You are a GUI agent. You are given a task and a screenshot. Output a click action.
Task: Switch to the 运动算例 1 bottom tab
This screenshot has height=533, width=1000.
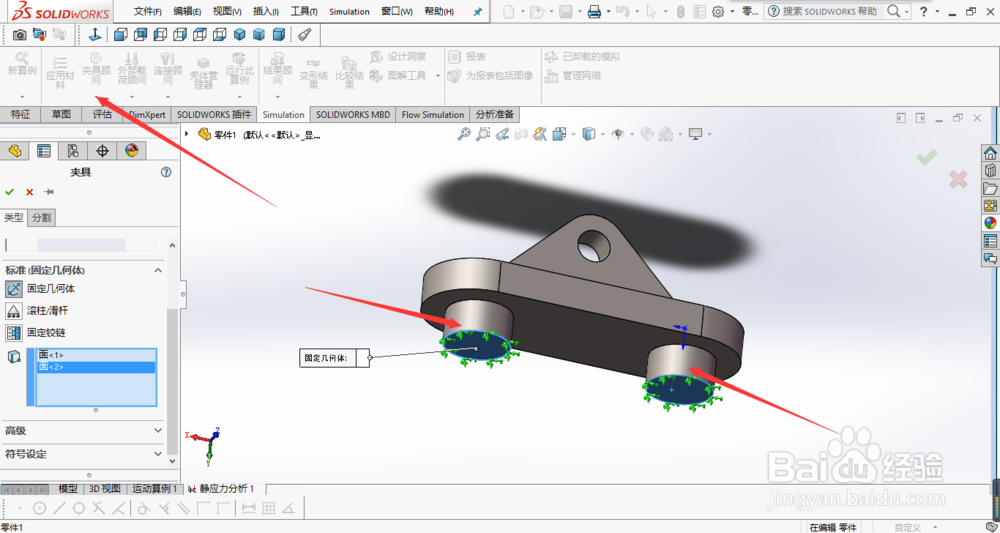154,489
